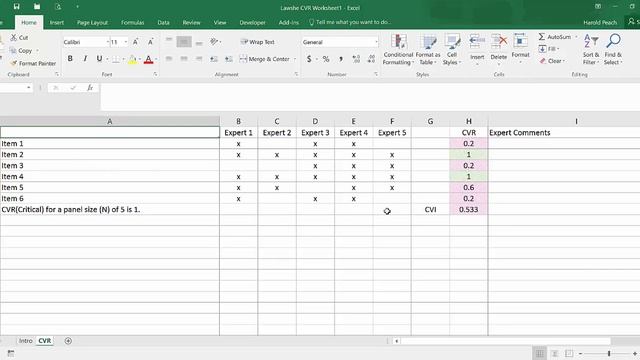Switch to the Intro sheet tab

point(25,341)
